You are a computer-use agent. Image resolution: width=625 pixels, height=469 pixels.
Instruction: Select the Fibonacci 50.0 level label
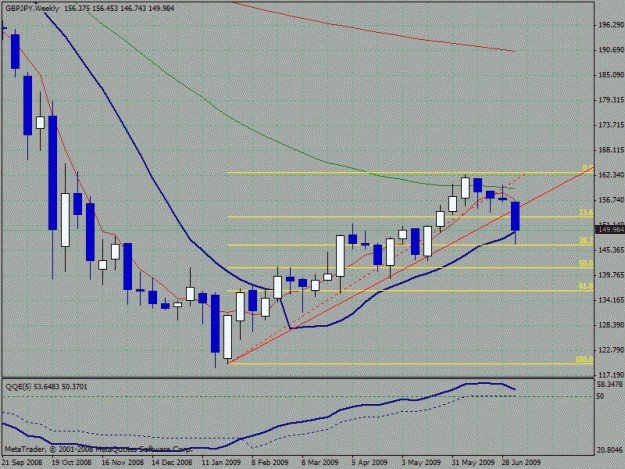[586, 263]
